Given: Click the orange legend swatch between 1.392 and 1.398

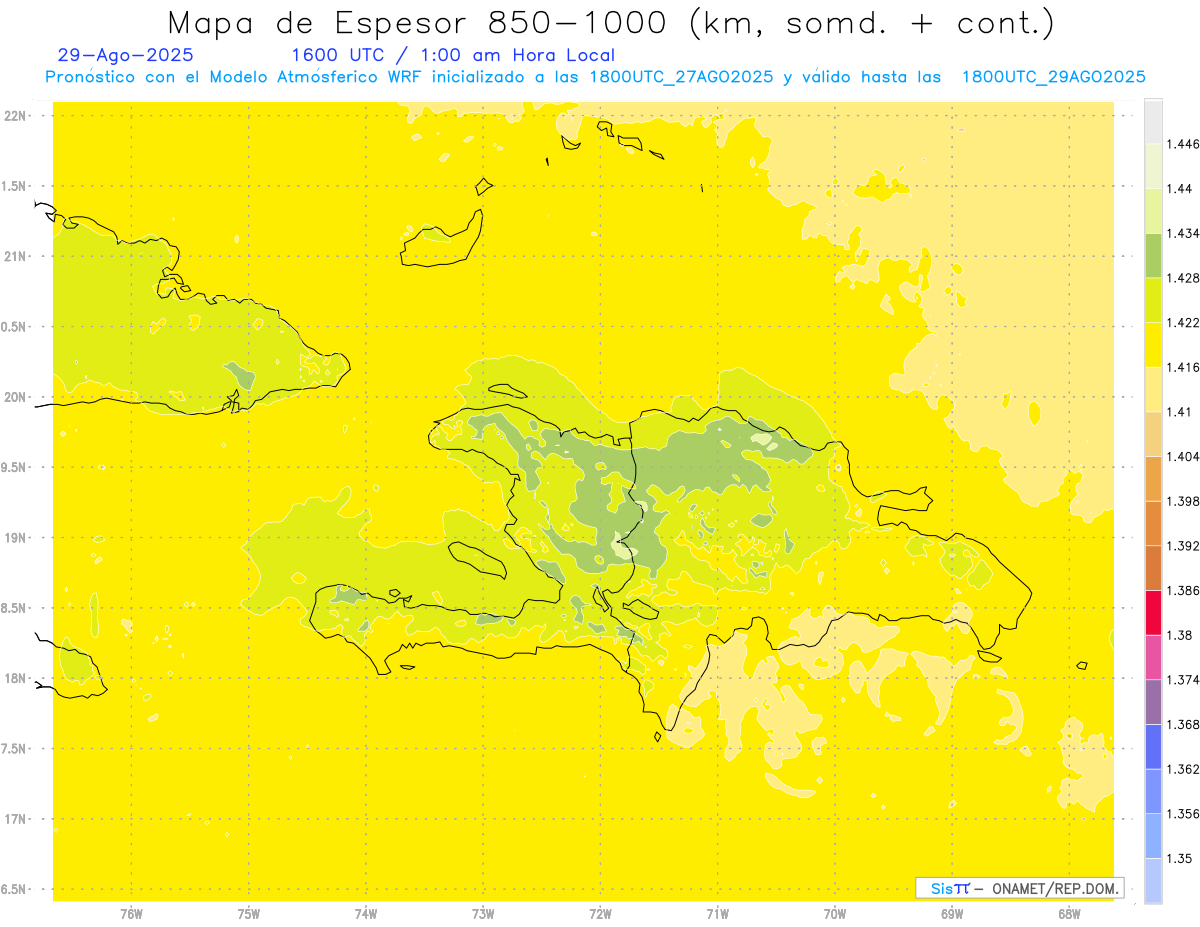Looking at the screenshot, I should (x=1153, y=523).
